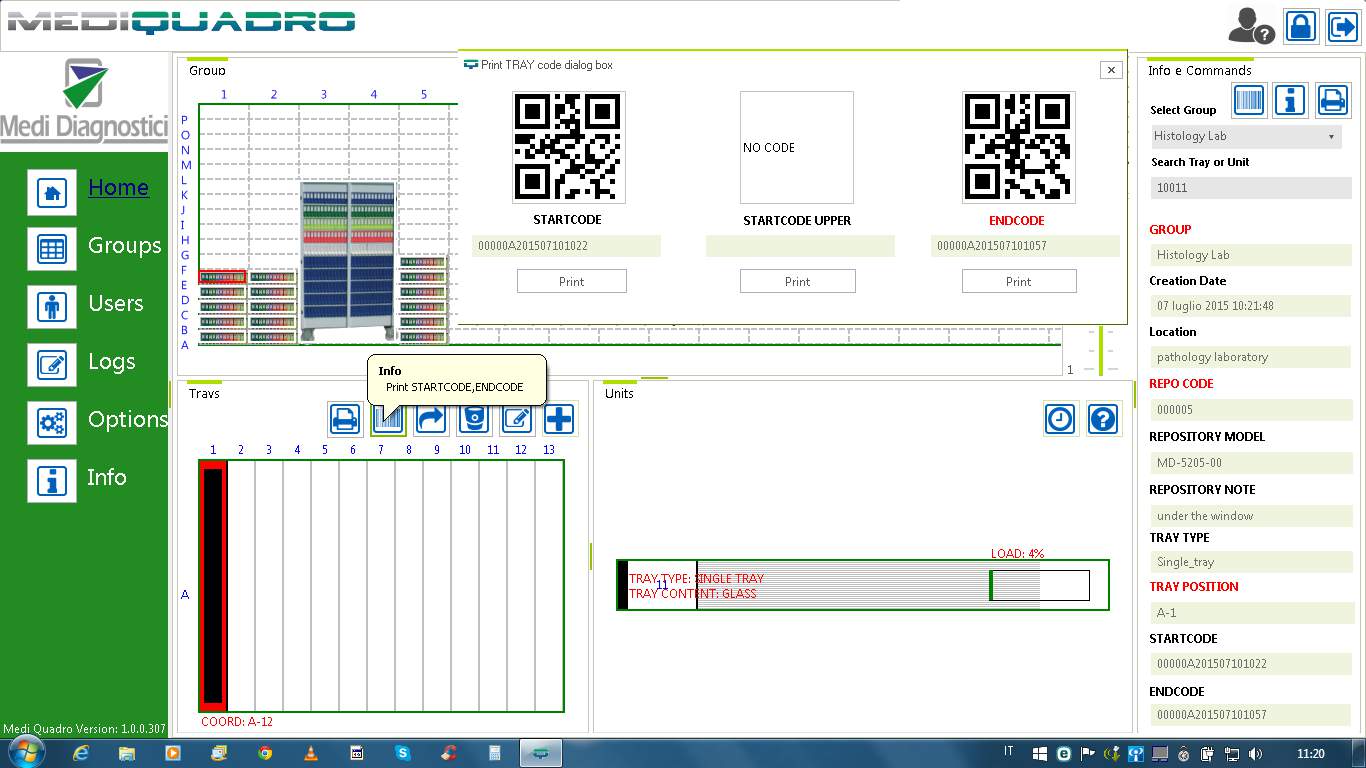Click STARTCODE value in Info panel
The height and width of the screenshot is (768, 1366).
1250,664
